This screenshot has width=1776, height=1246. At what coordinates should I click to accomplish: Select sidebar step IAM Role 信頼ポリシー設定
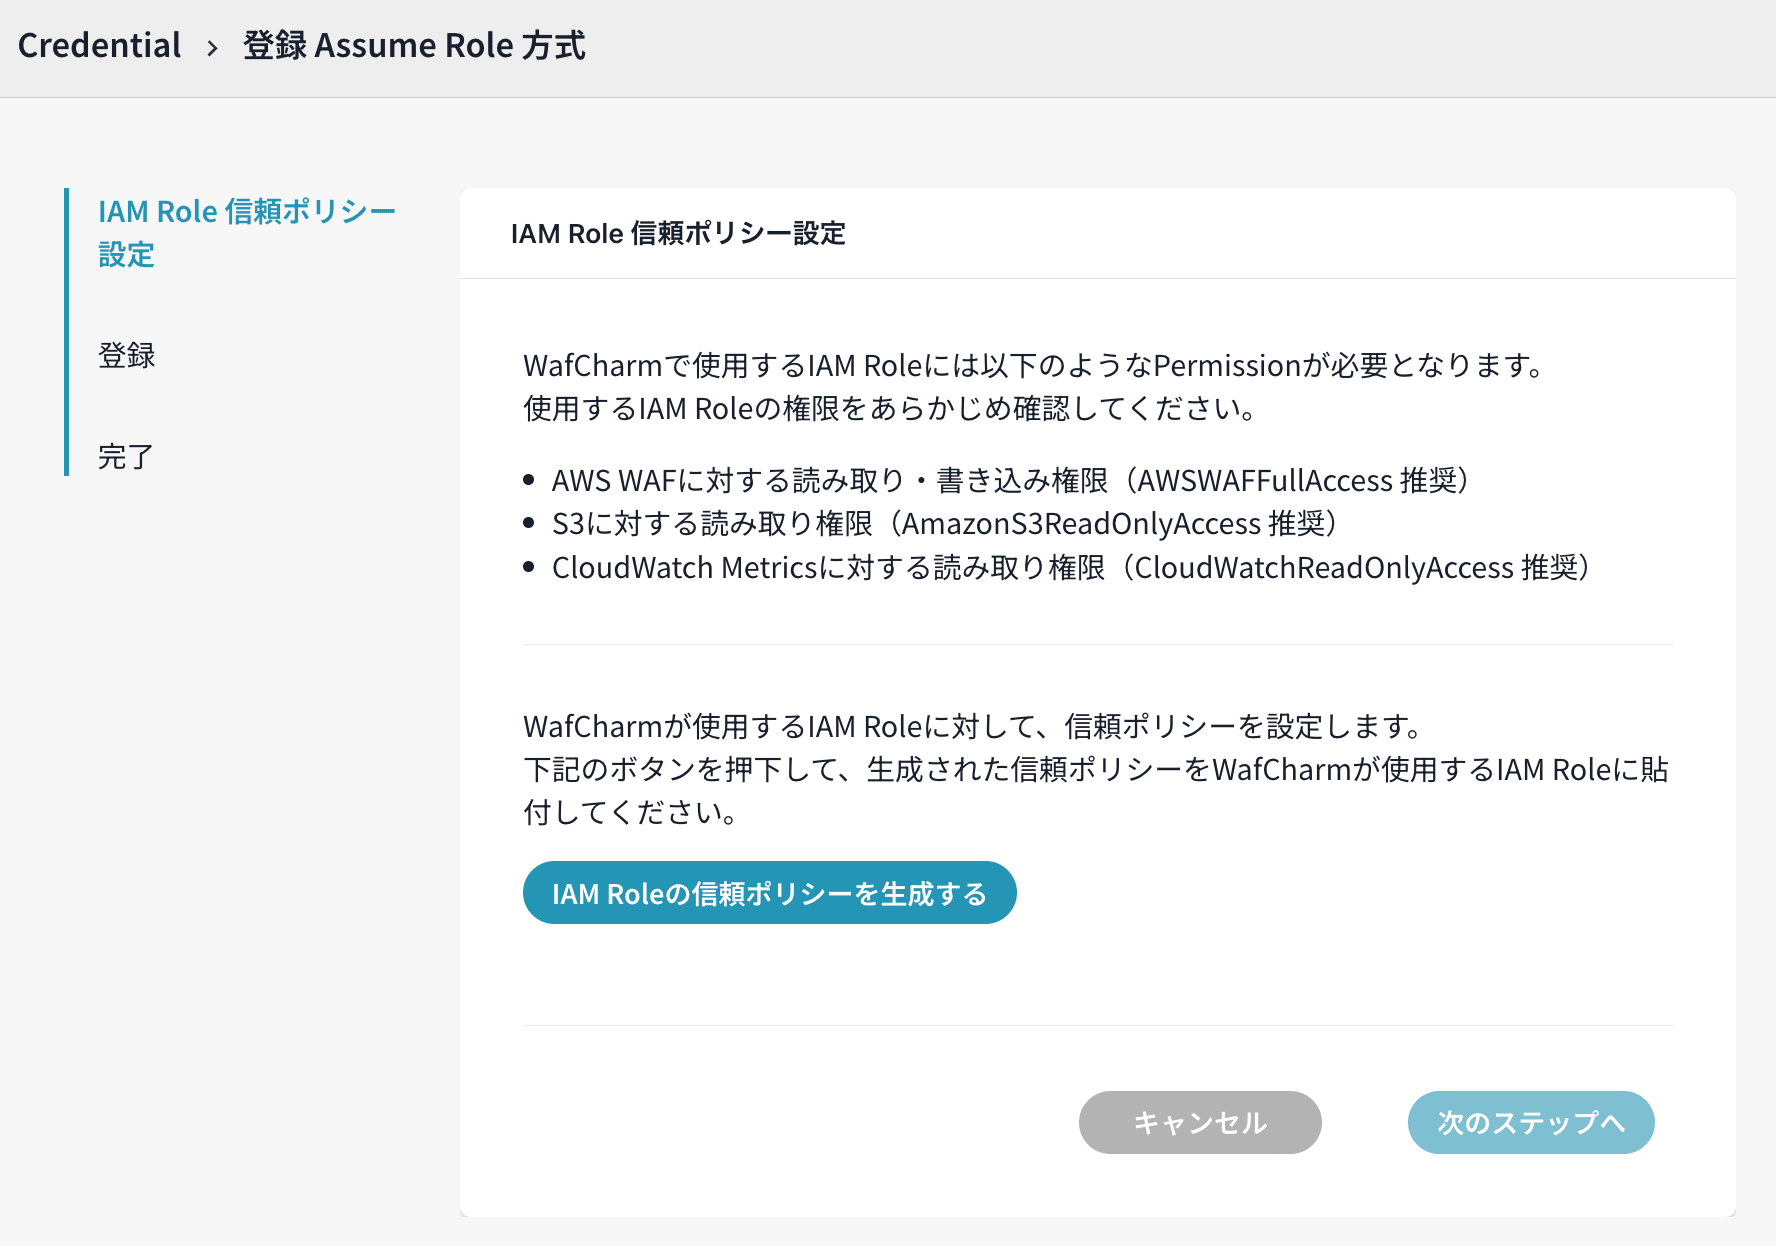tap(246, 232)
